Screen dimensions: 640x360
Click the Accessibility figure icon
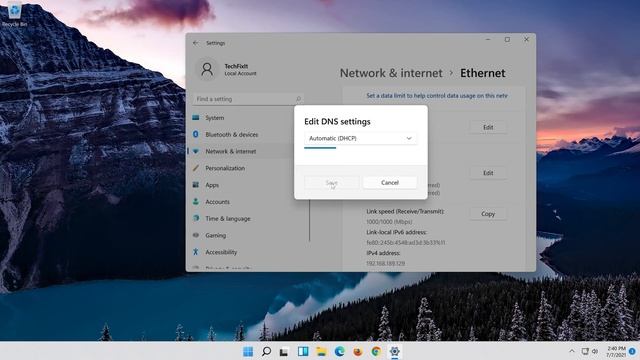click(x=196, y=252)
